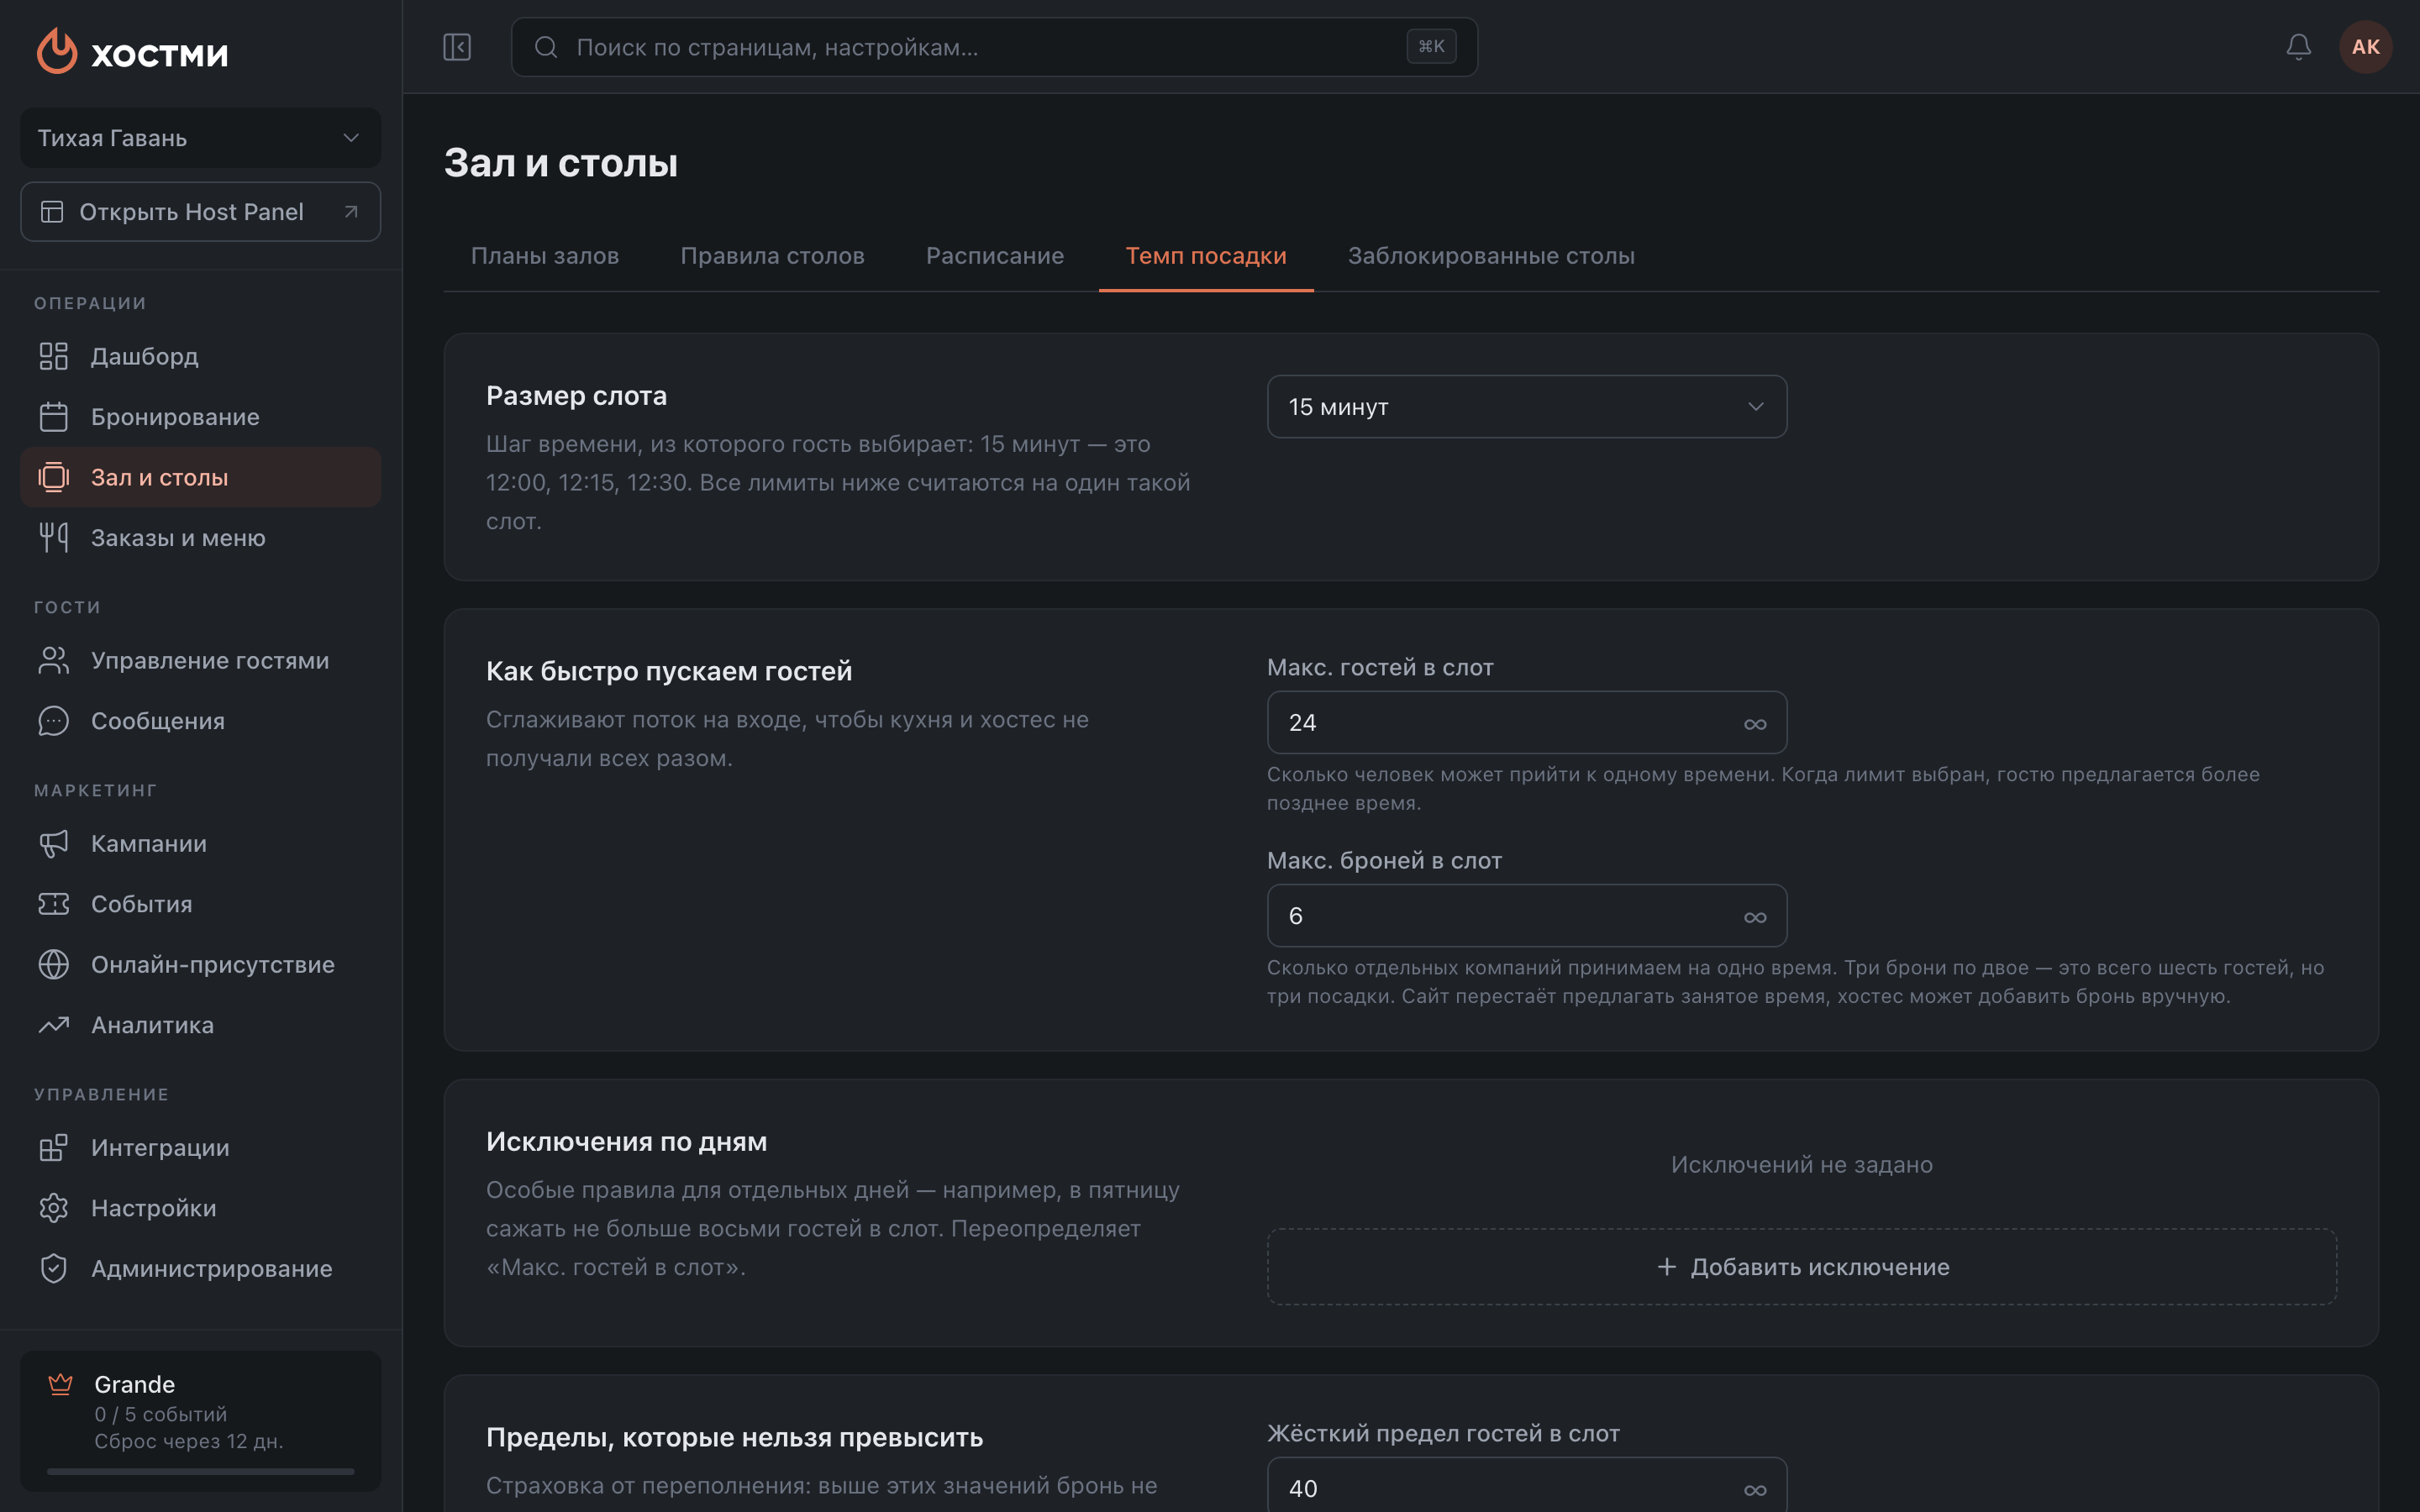Open notifications bell

pos(2298,47)
